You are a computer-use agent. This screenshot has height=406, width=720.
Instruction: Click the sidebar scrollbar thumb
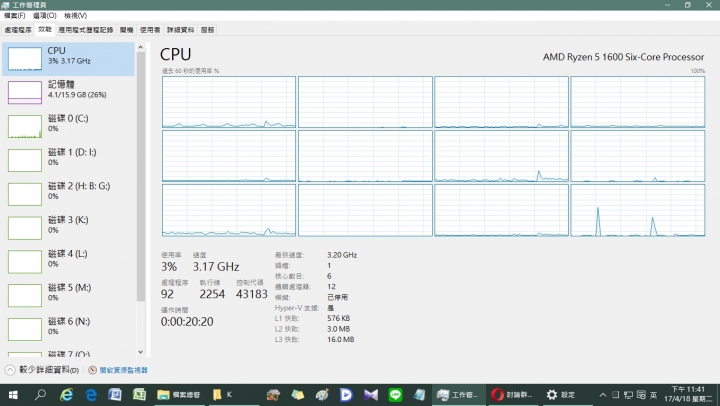(141, 177)
